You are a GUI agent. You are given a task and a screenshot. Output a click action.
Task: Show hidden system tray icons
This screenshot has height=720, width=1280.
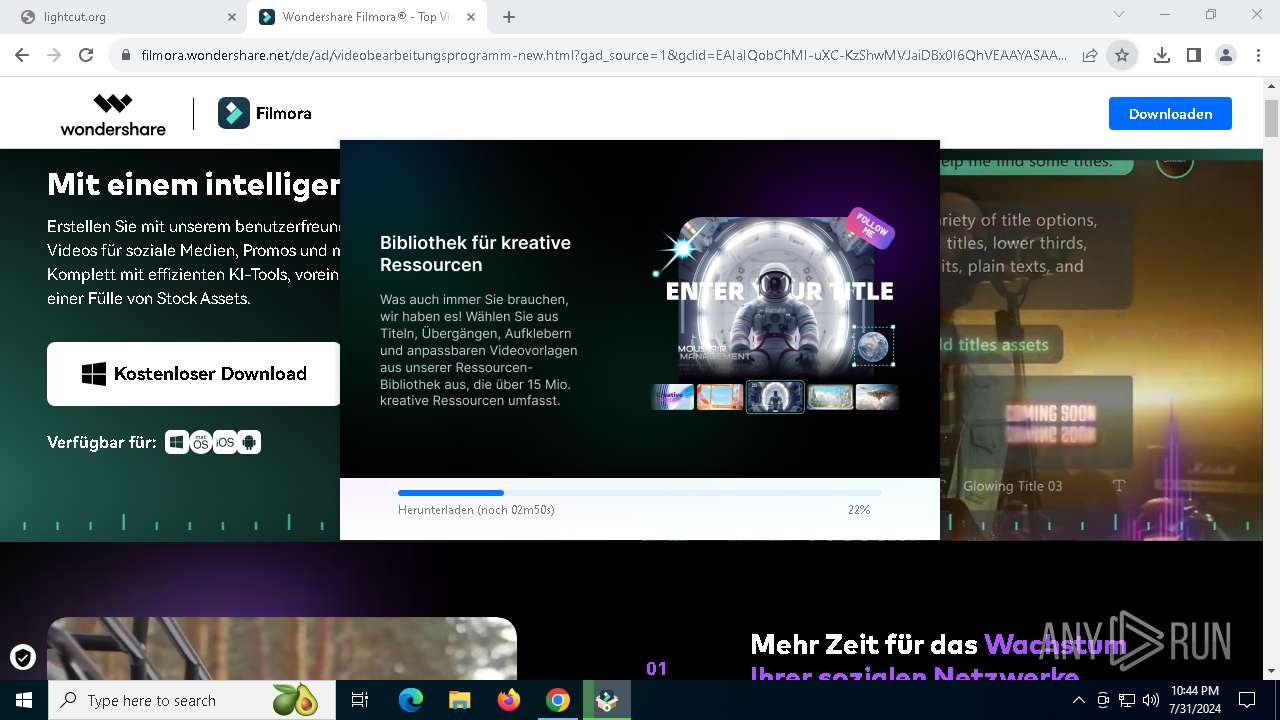pos(1079,700)
